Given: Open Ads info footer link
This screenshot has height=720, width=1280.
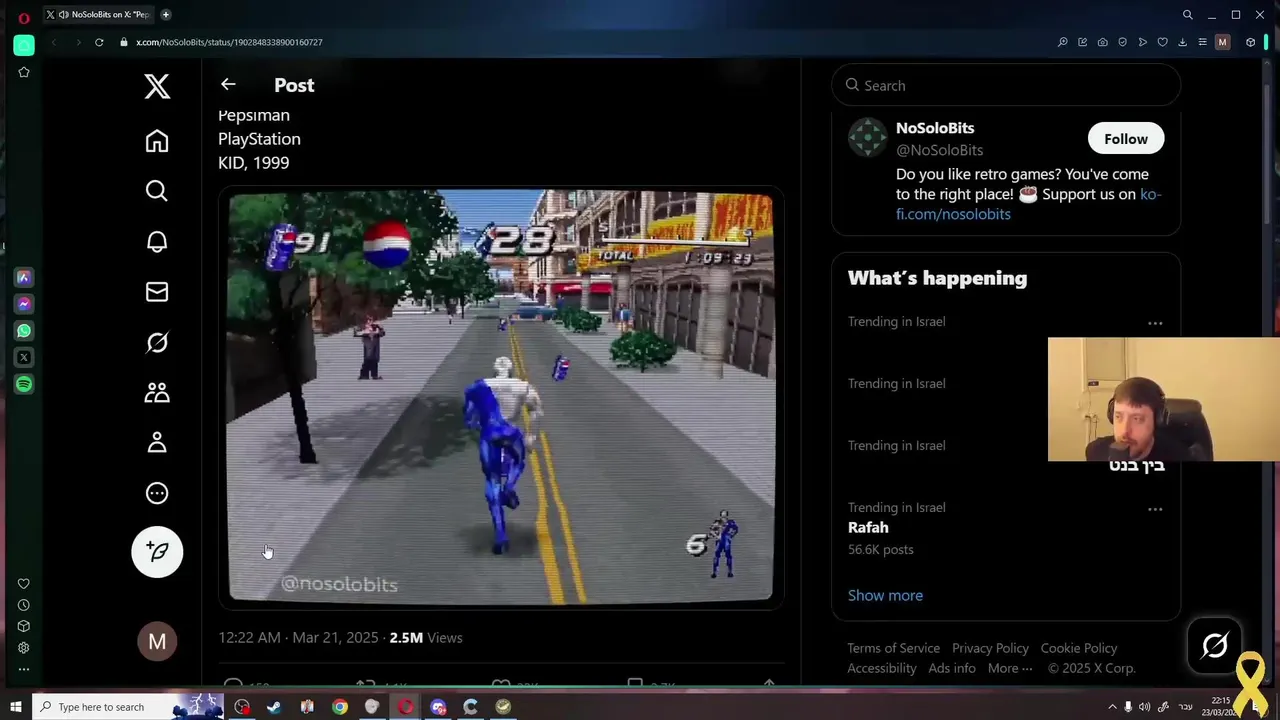Looking at the screenshot, I should 952,668.
